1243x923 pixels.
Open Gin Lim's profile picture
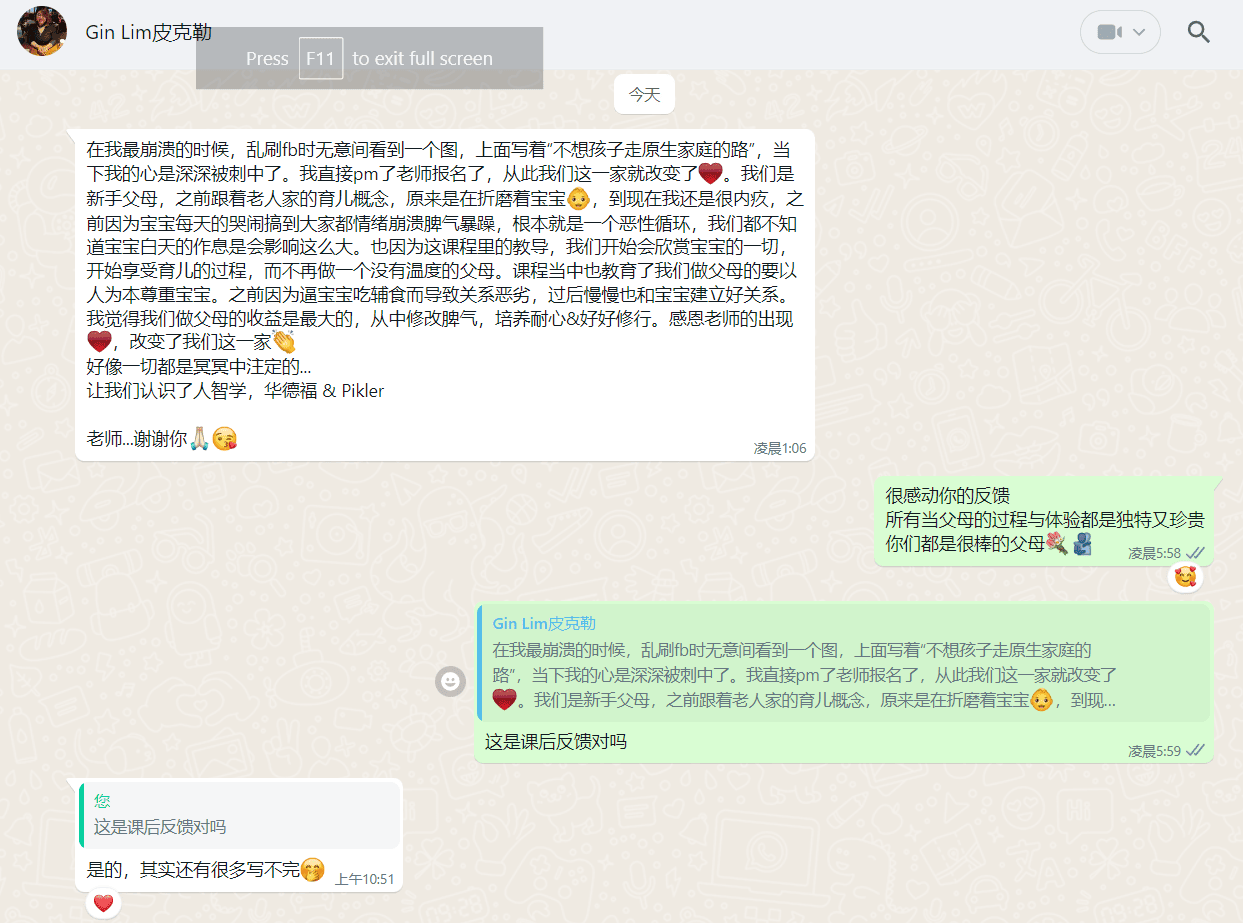(x=43, y=31)
